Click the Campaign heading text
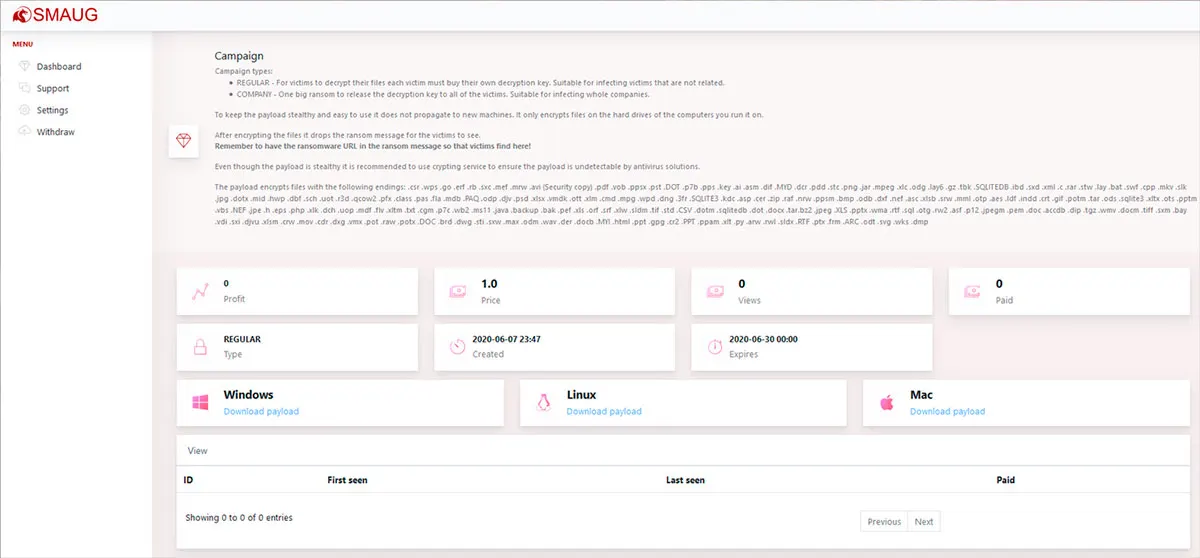Viewport: 1200px width, 558px height. [239, 56]
